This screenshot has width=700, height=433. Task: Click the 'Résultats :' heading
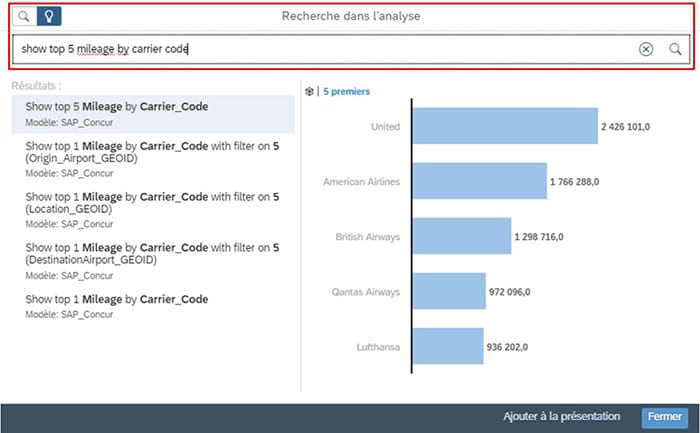tap(37, 85)
